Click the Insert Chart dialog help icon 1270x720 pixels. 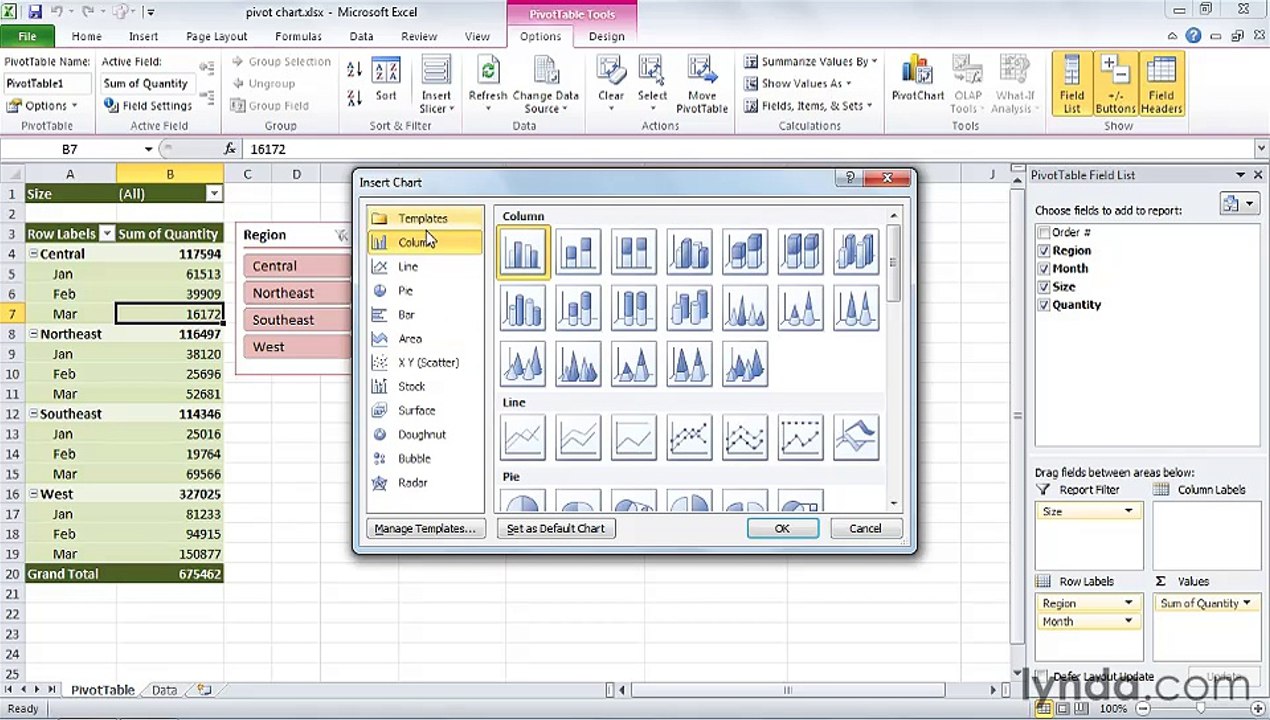click(850, 178)
